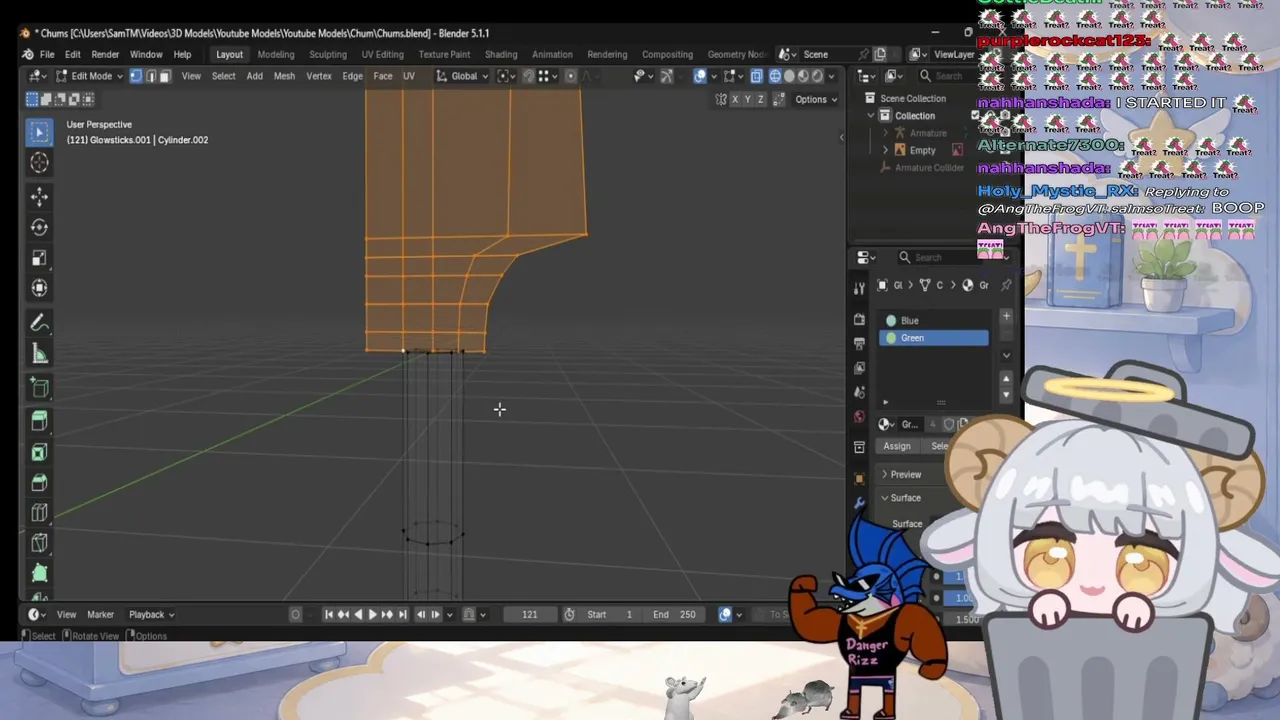
Task: Toggle X-ray view mode
Action: click(756, 76)
